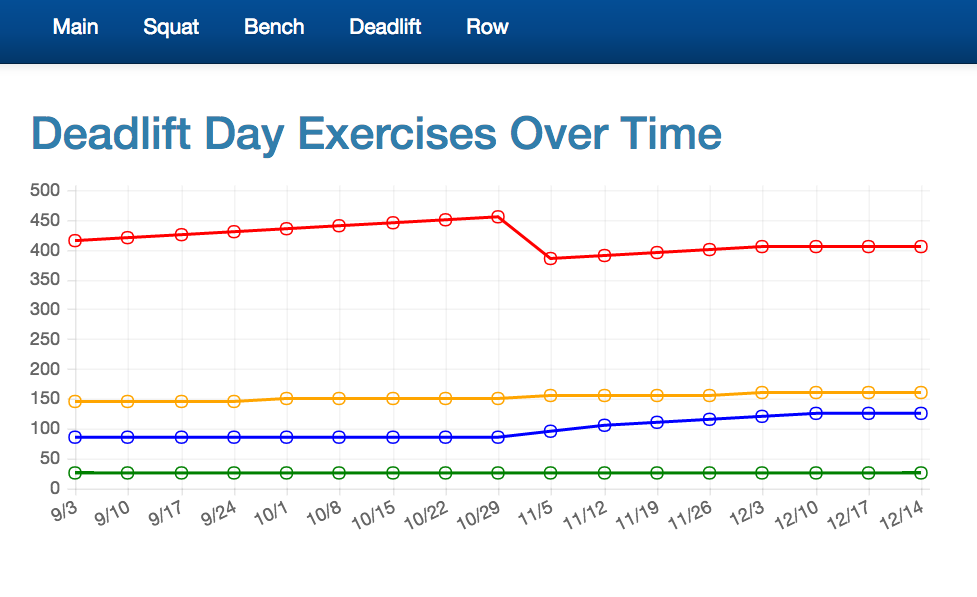Click the red data point at 12/14
The width and height of the screenshot is (977, 597).
pyautogui.click(x=921, y=246)
